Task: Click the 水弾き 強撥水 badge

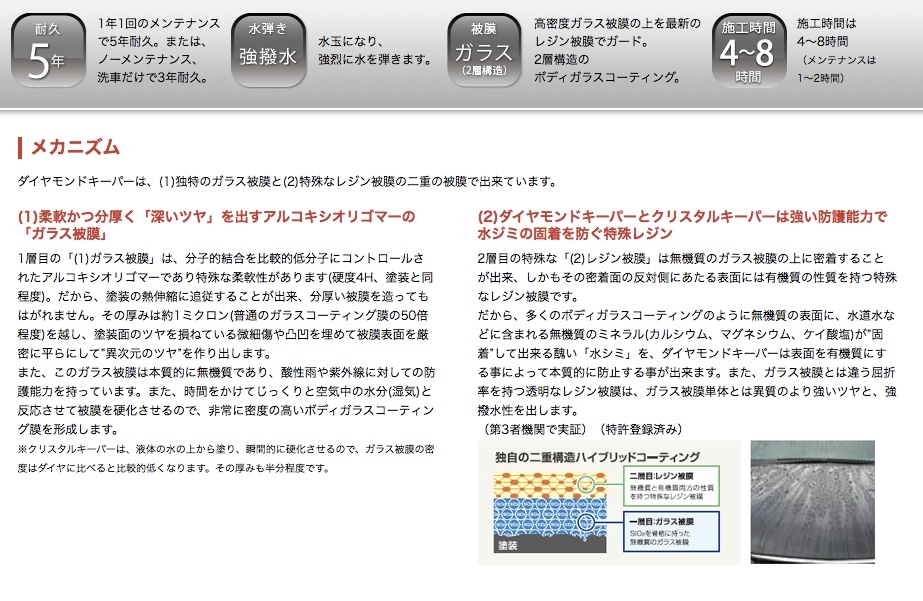Action: click(x=267, y=51)
